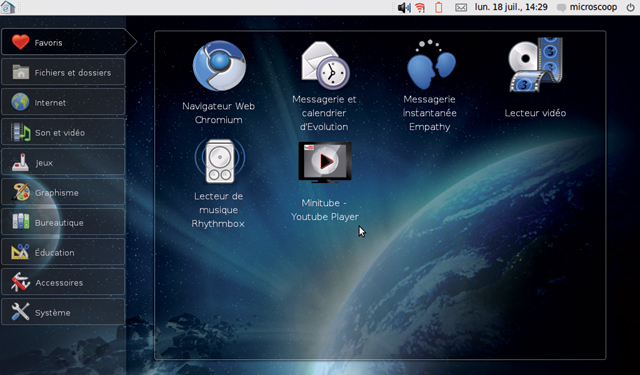Click the home icon in top-left panel

click(8, 7)
